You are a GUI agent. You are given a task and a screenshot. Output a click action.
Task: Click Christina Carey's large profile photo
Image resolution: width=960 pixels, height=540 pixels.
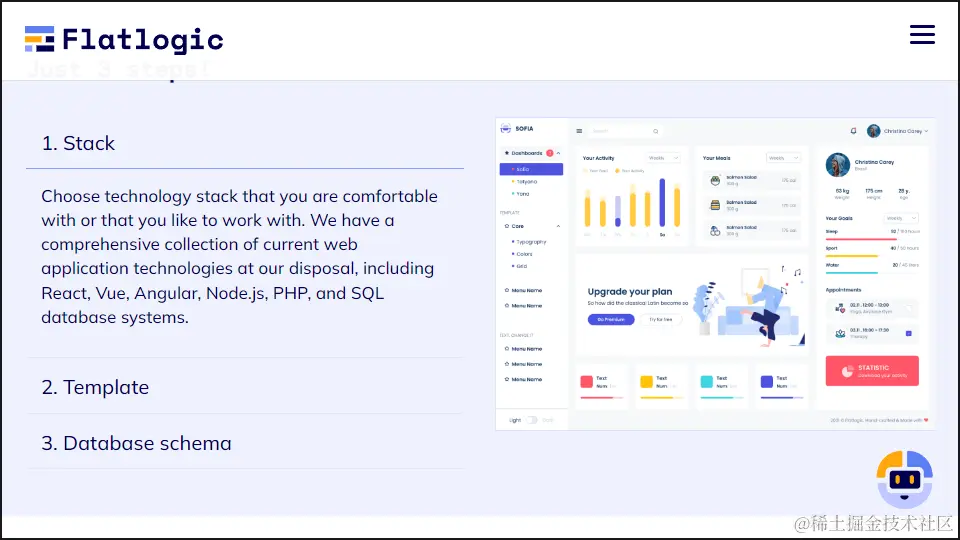click(838, 165)
